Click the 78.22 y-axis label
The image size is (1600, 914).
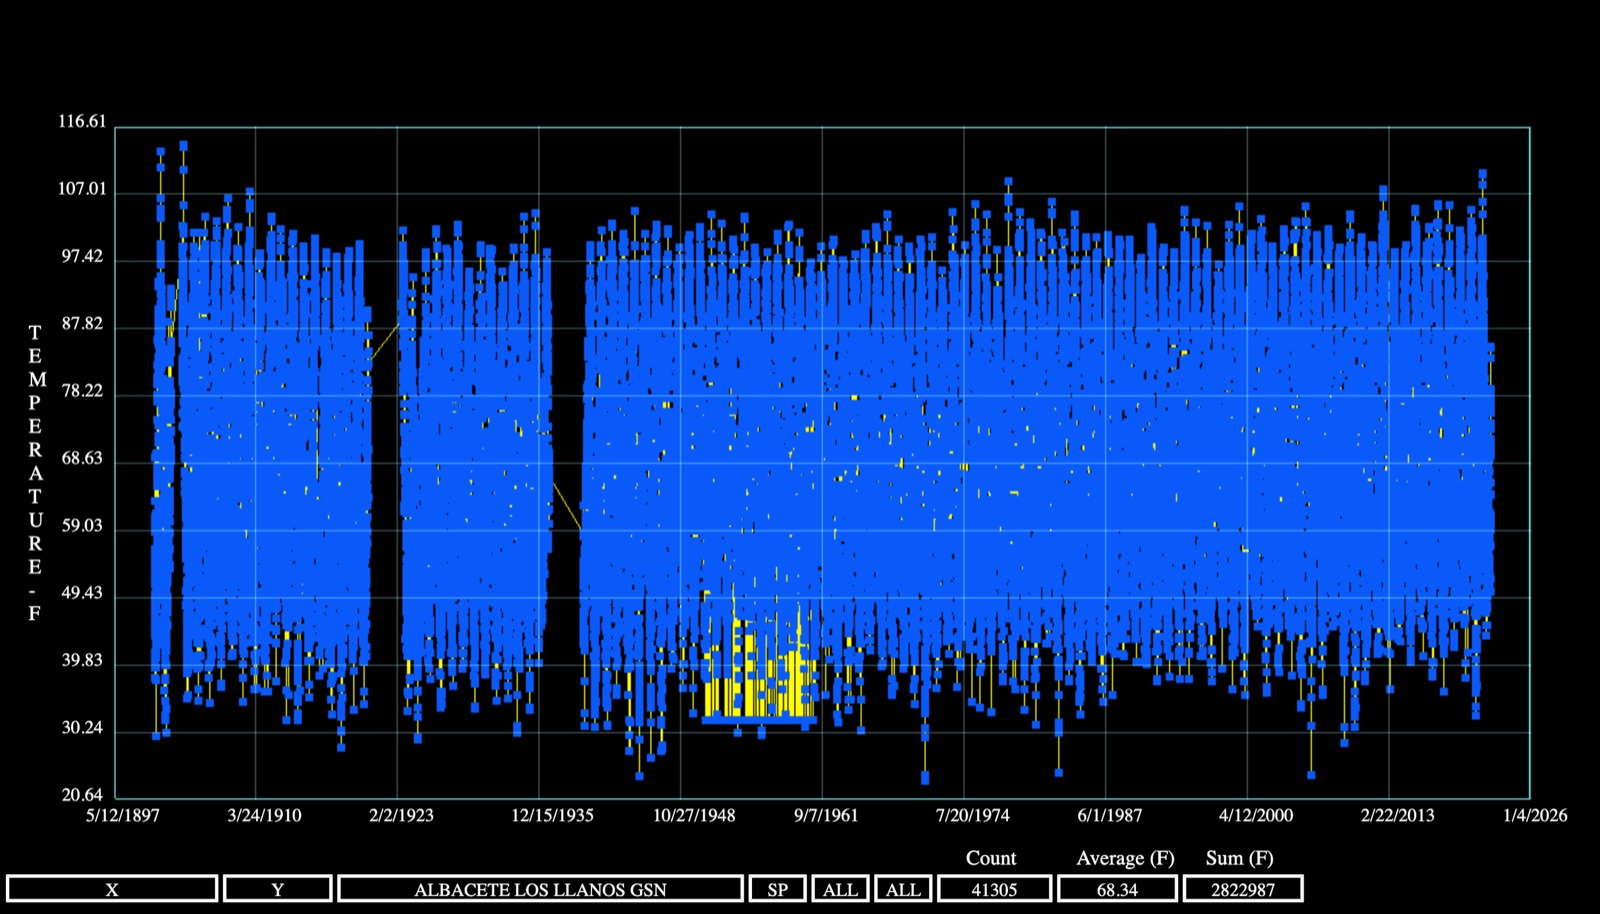[x=82, y=390]
